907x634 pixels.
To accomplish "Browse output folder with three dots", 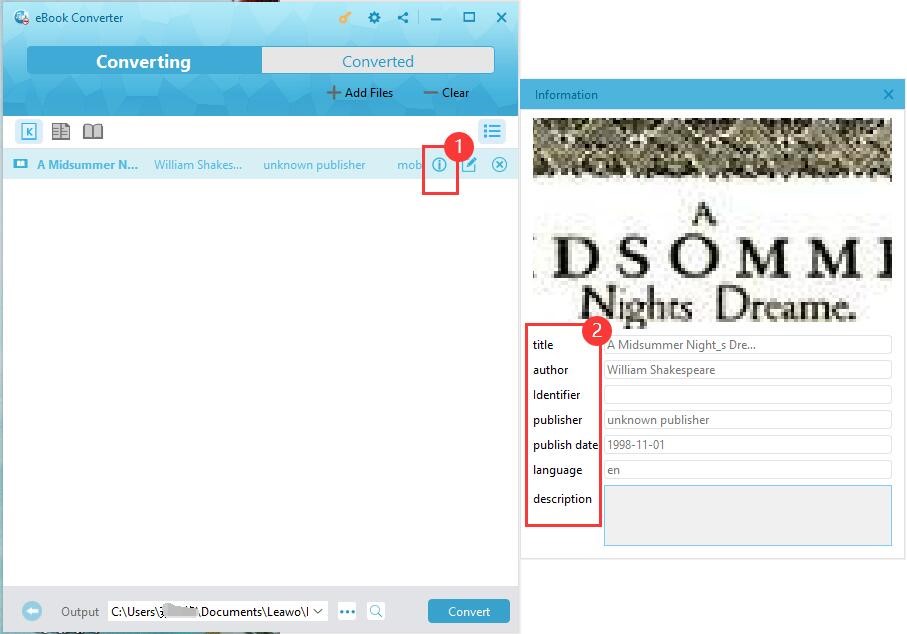I will pos(347,611).
